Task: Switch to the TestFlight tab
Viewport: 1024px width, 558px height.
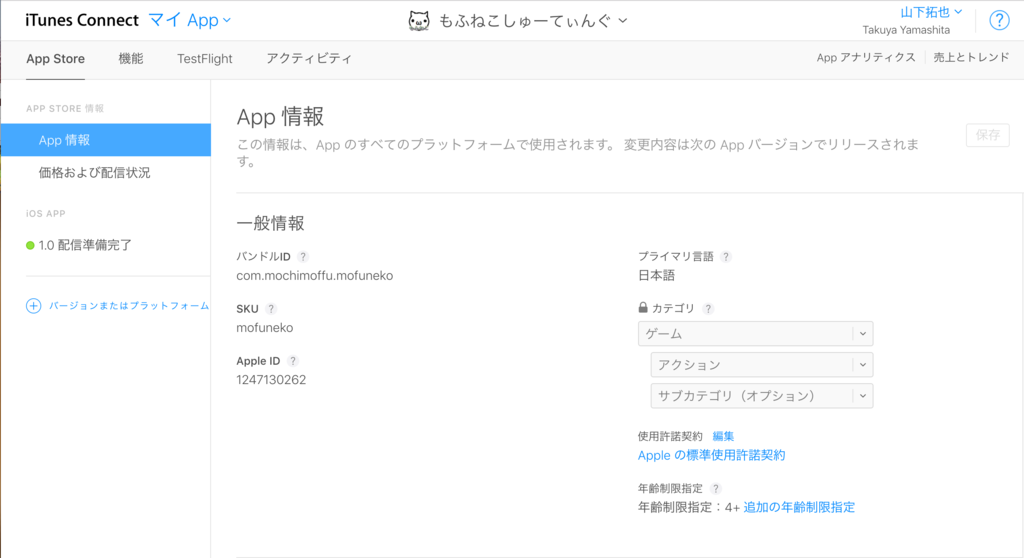Action: coord(204,59)
